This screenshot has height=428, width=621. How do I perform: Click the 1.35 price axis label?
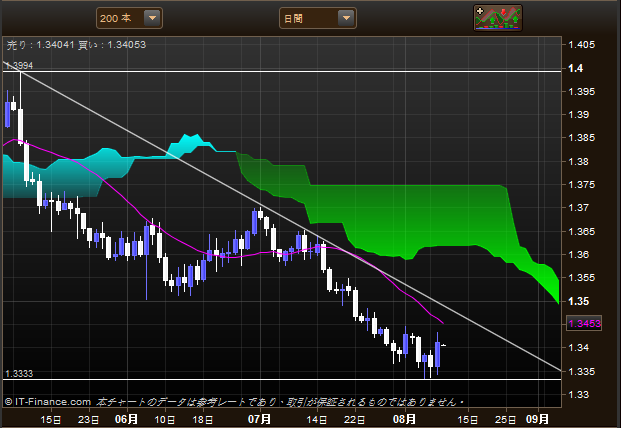pos(579,301)
